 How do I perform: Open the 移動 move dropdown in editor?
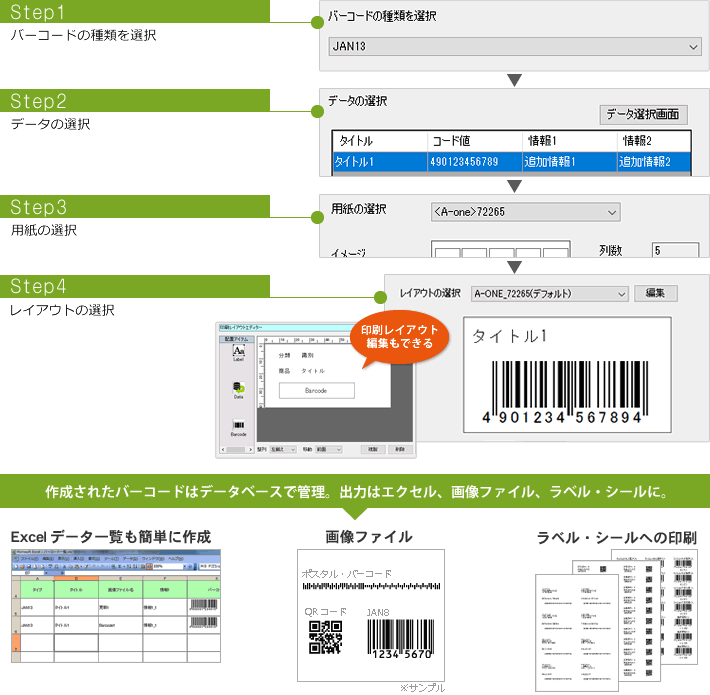click(x=328, y=450)
